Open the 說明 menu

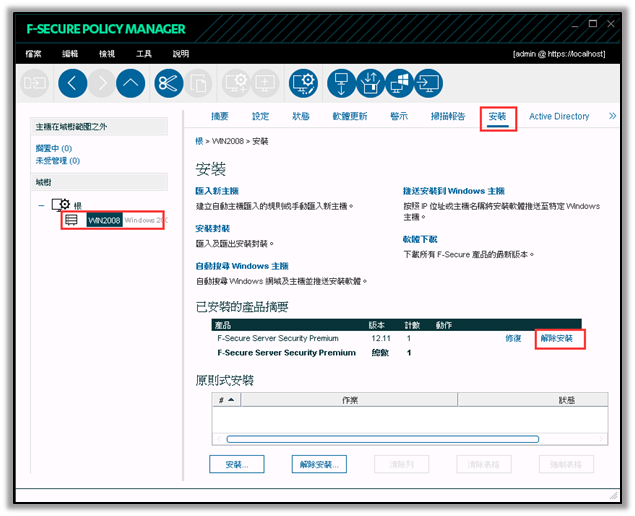pyautogui.click(x=181, y=53)
